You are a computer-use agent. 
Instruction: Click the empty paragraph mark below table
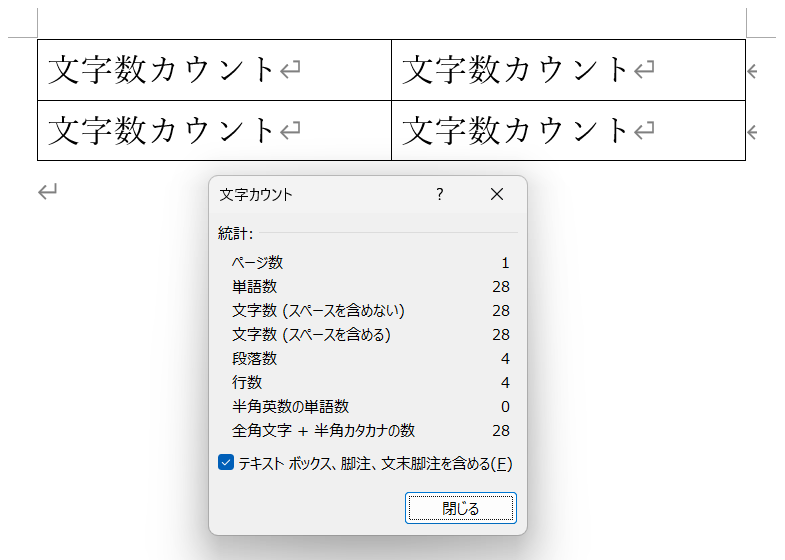click(x=47, y=192)
